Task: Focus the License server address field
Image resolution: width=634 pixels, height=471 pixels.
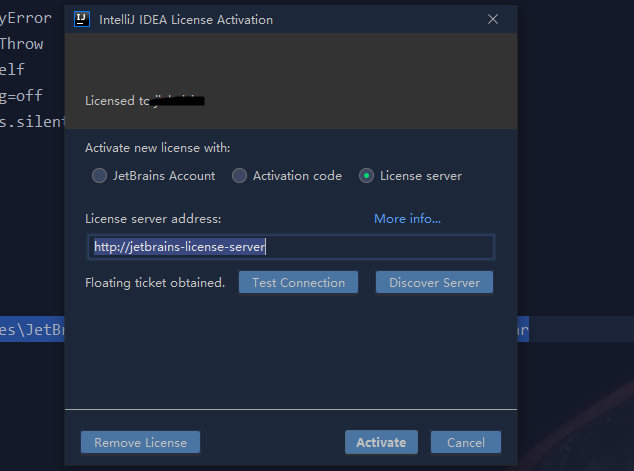Action: 291,247
